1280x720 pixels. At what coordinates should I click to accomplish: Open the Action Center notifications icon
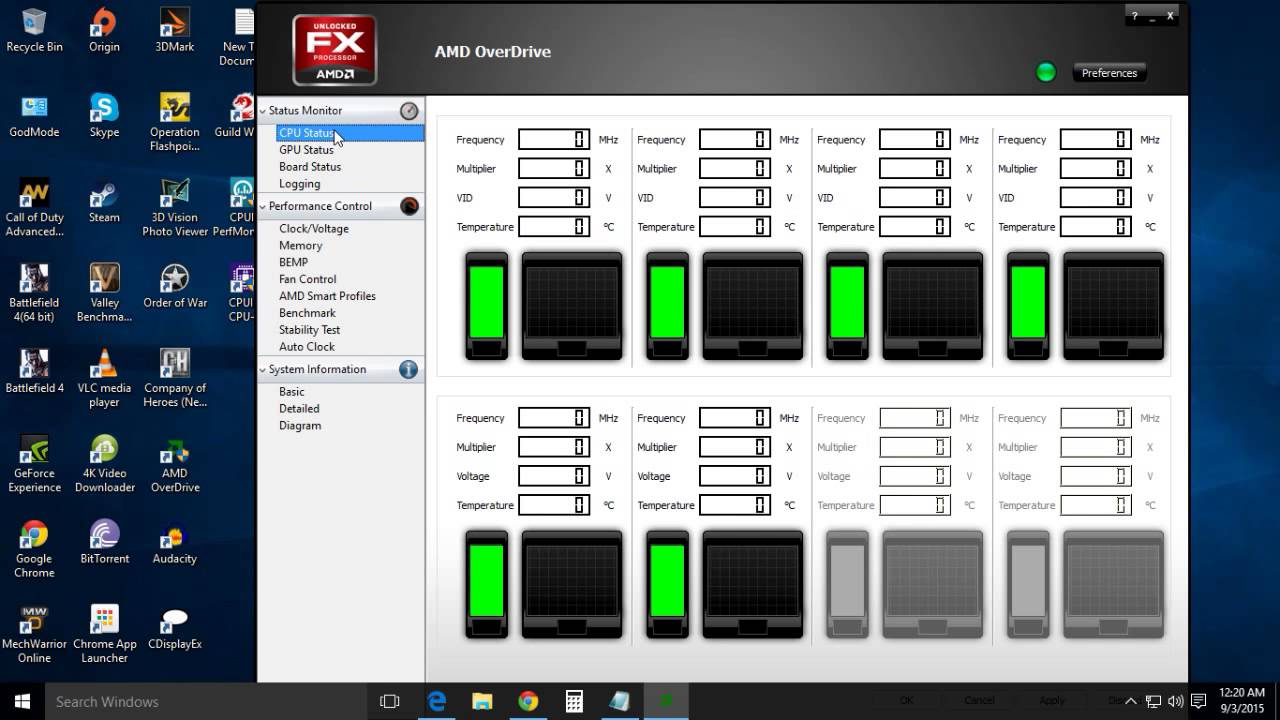tap(1198, 701)
